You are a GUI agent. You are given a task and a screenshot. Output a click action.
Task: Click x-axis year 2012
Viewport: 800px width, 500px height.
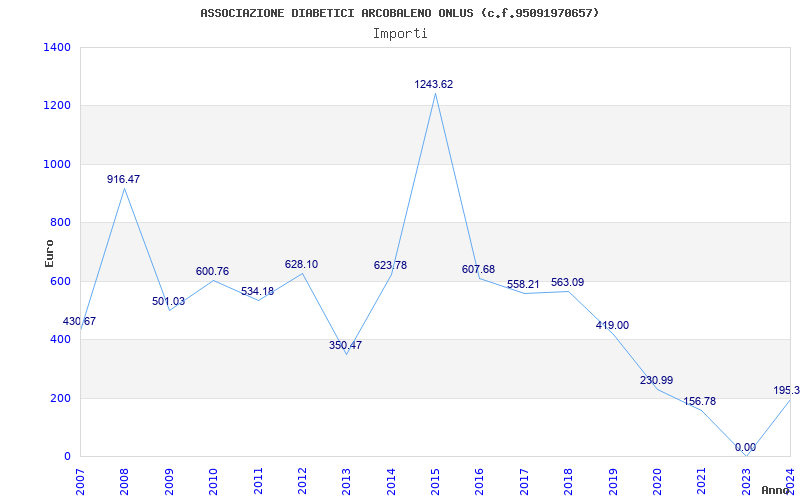[x=302, y=482]
